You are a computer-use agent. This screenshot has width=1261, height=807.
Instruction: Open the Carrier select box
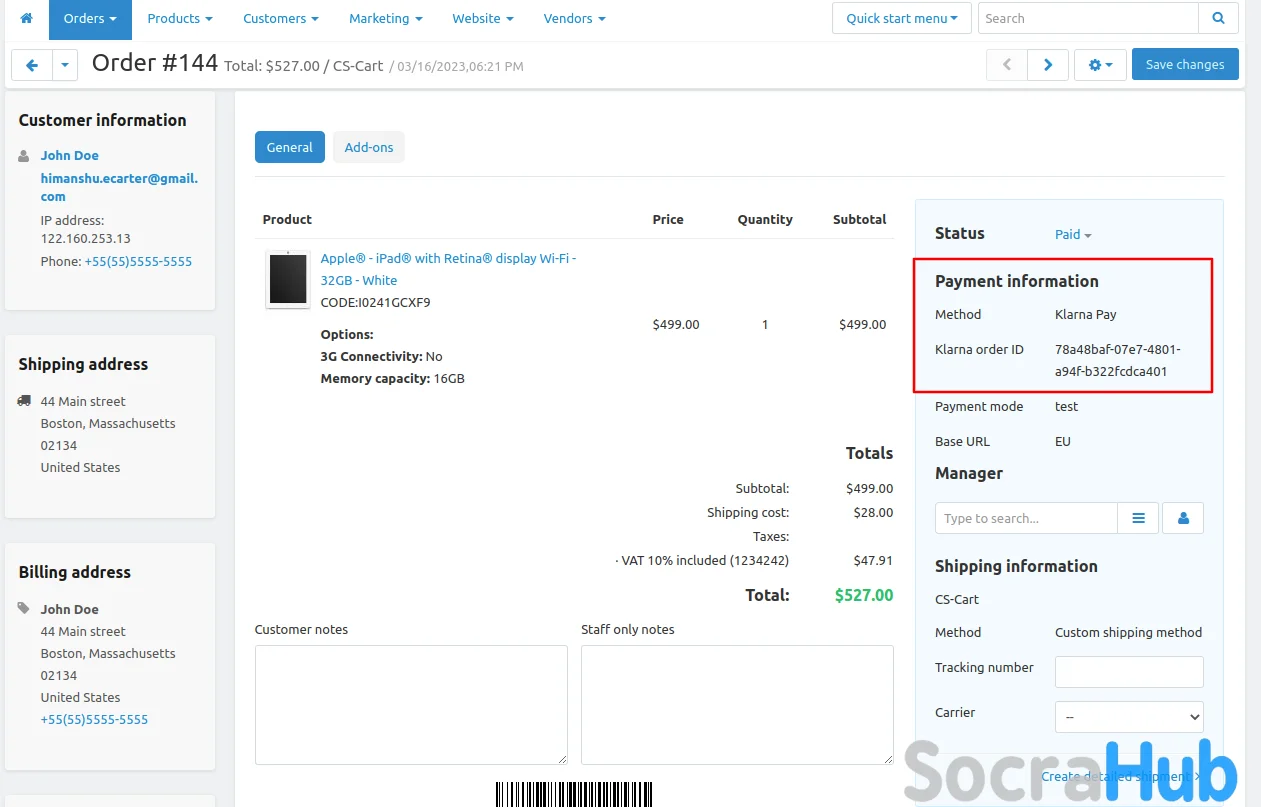tap(1128, 717)
